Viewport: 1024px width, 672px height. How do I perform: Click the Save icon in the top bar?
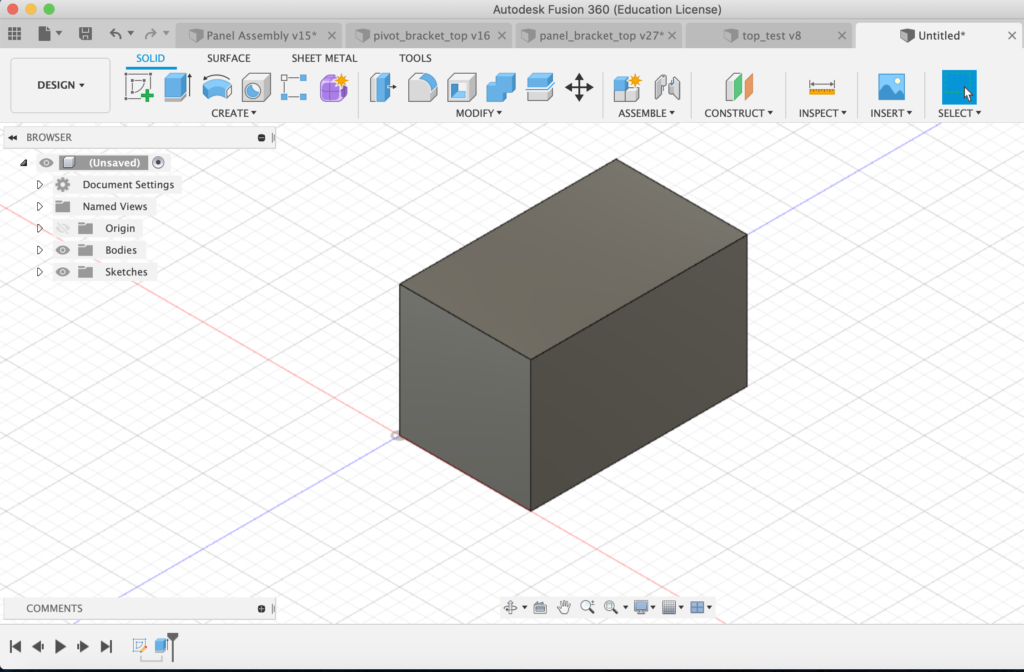click(85, 34)
